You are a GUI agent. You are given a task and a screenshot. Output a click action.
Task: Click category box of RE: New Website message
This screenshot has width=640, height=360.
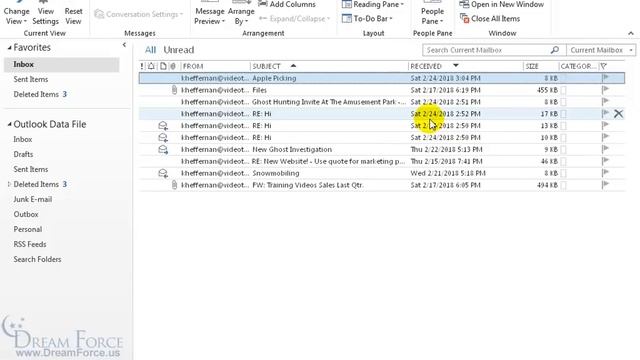point(564,162)
